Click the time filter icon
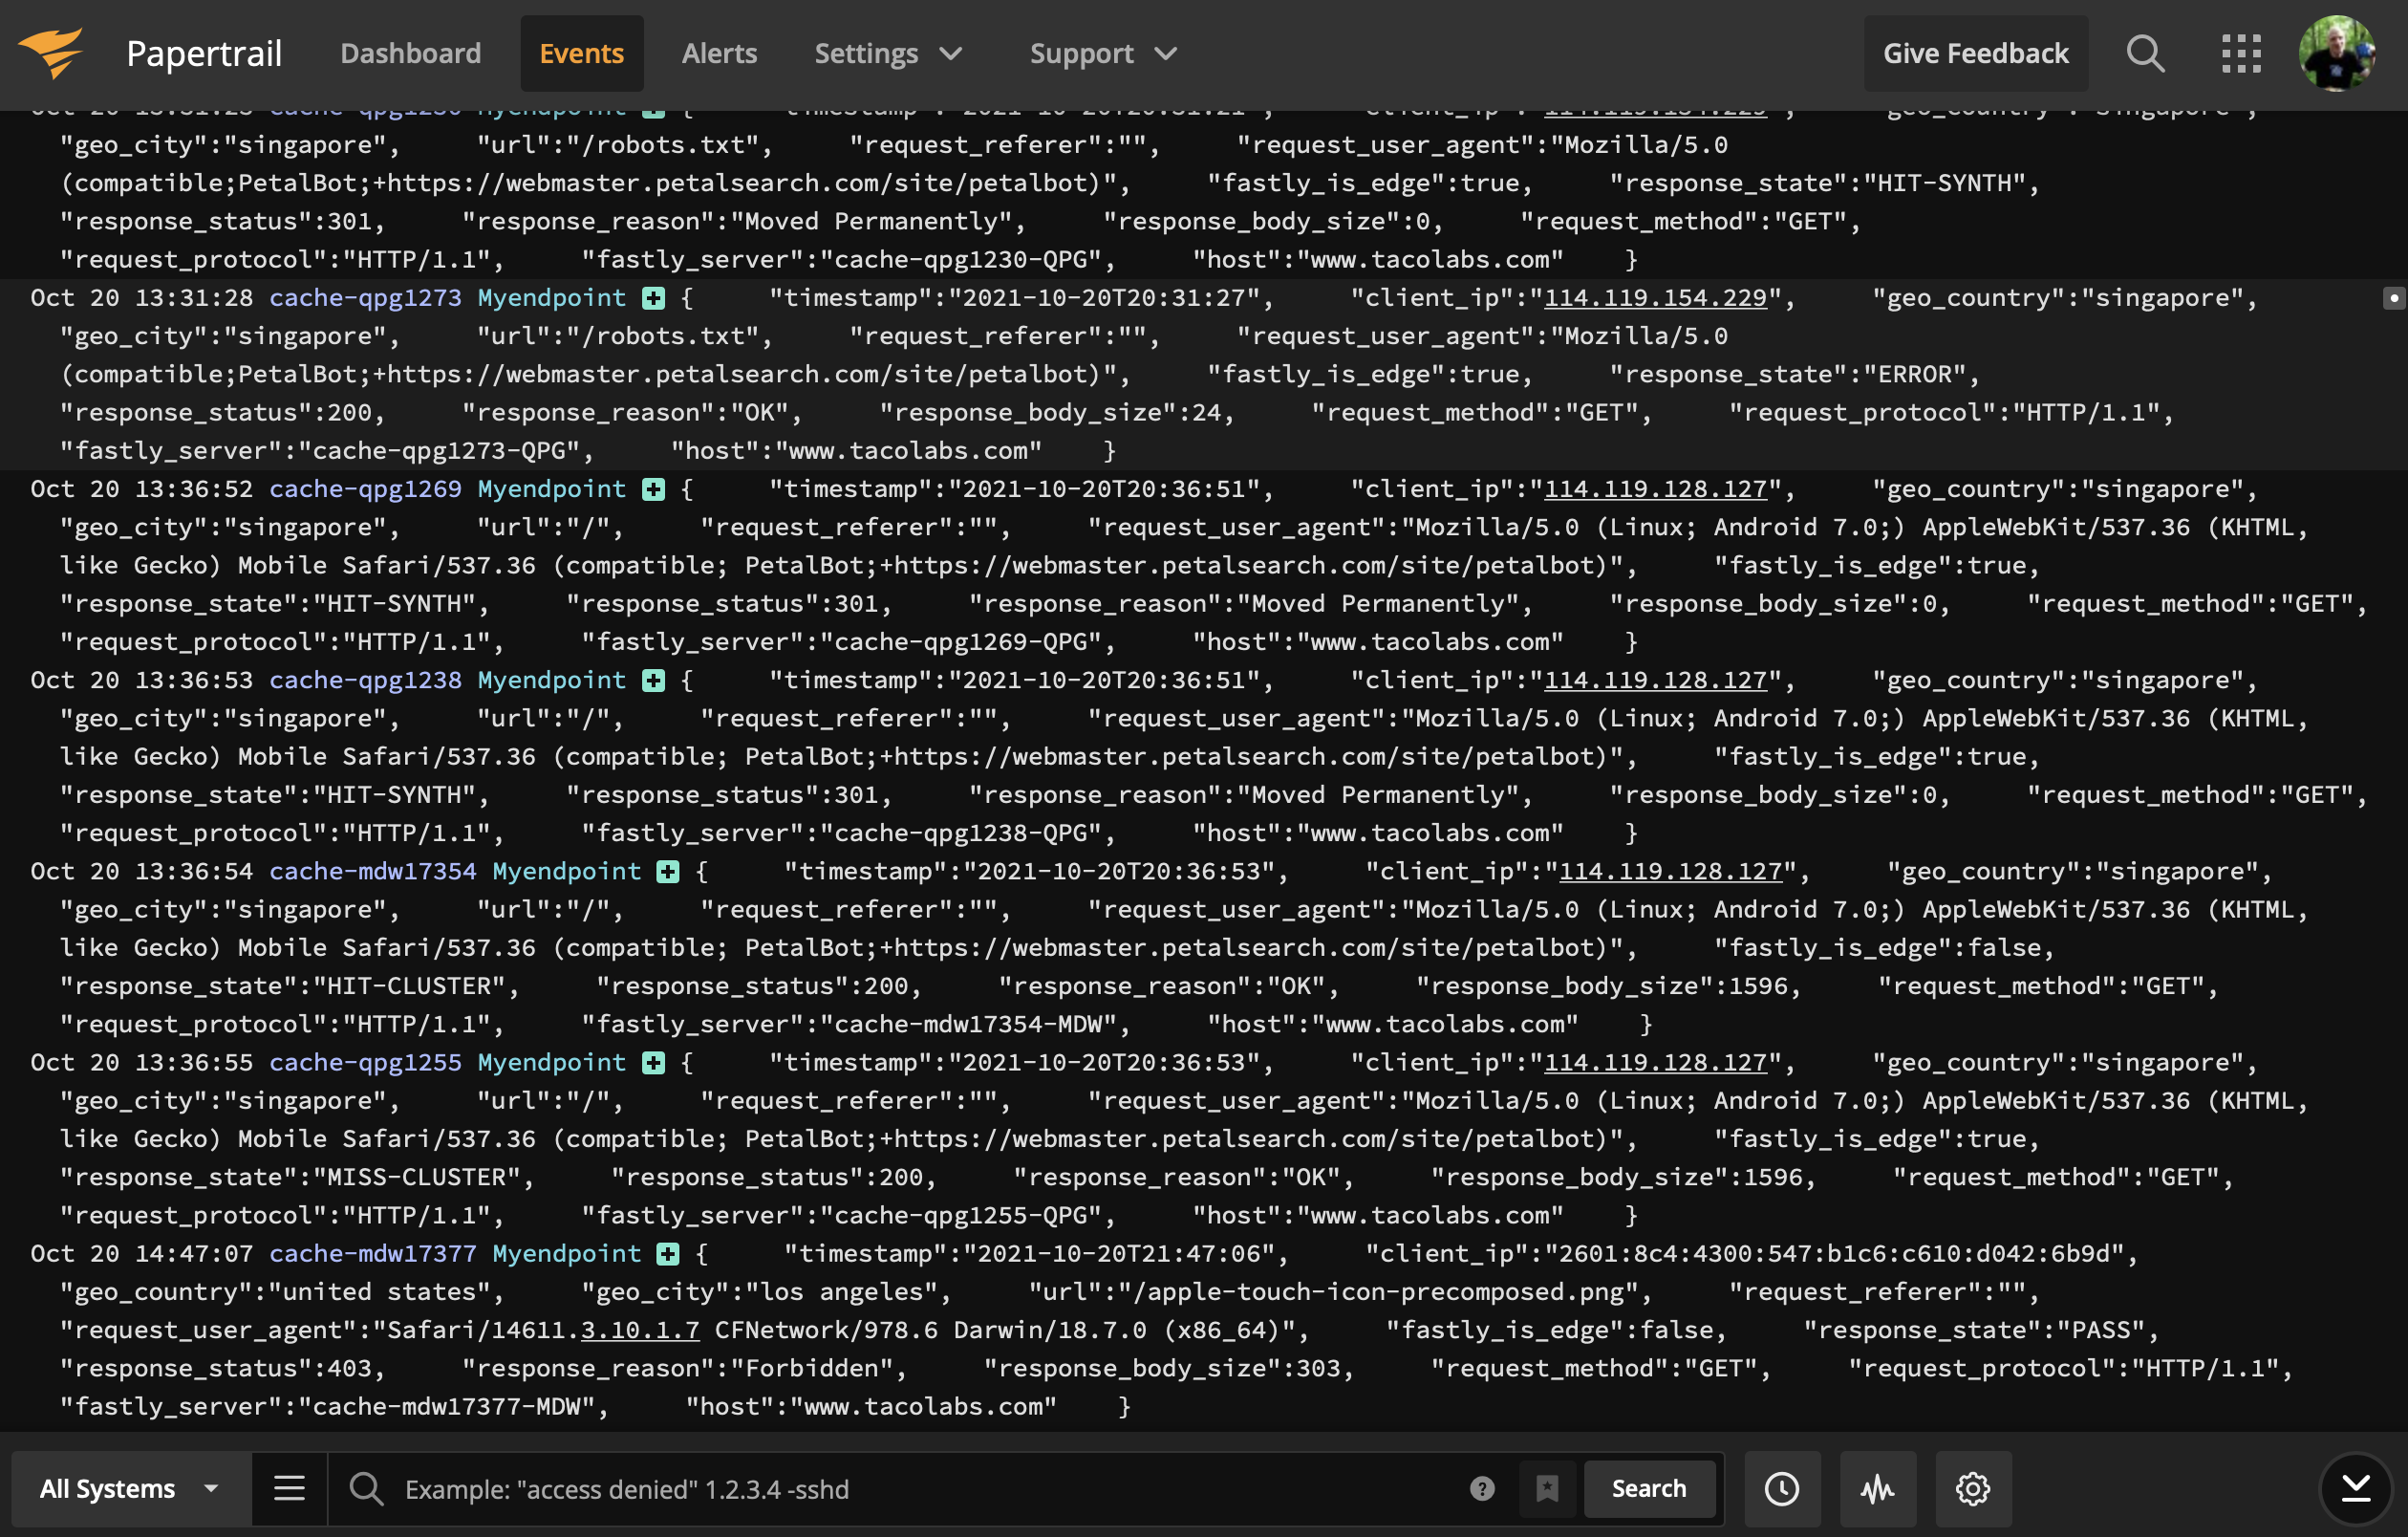This screenshot has width=2408, height=1537. coord(1781,1486)
